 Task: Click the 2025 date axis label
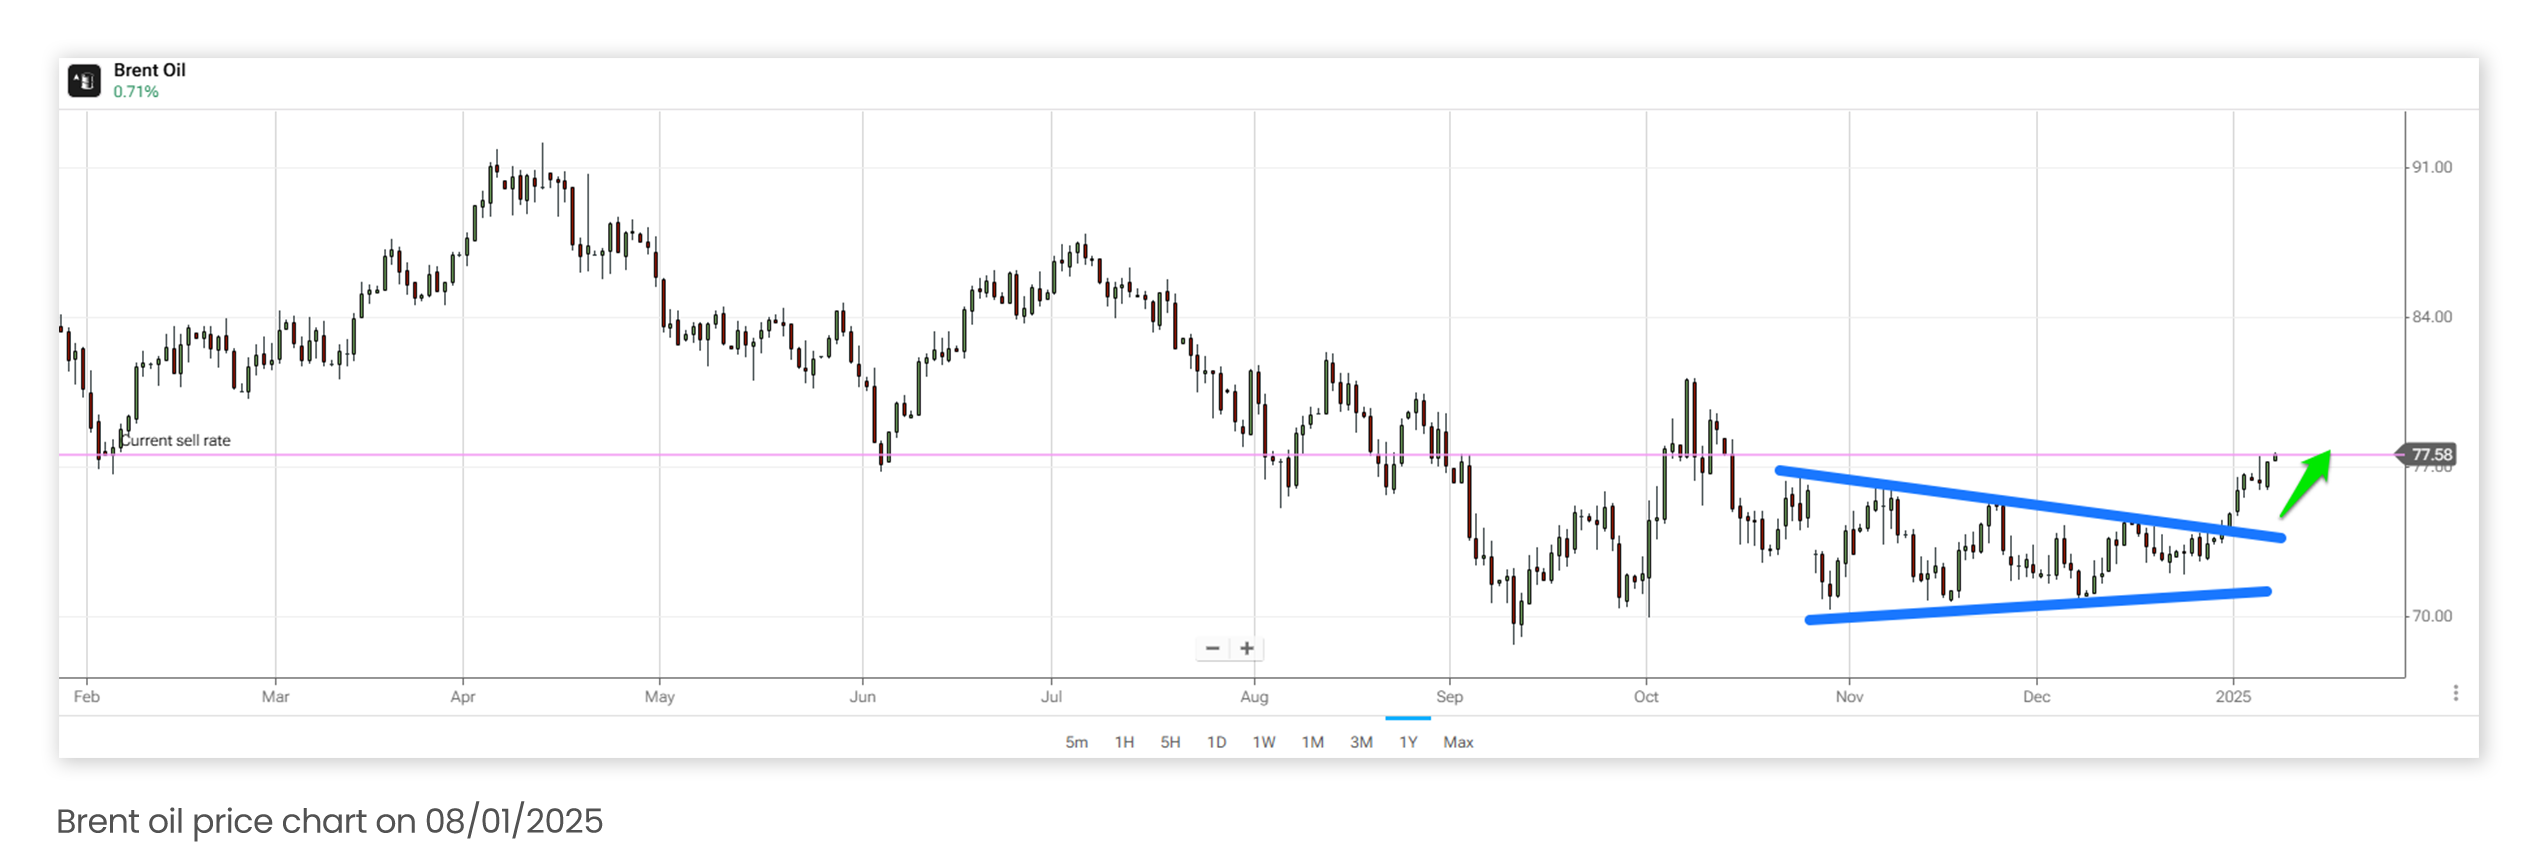click(x=2233, y=696)
